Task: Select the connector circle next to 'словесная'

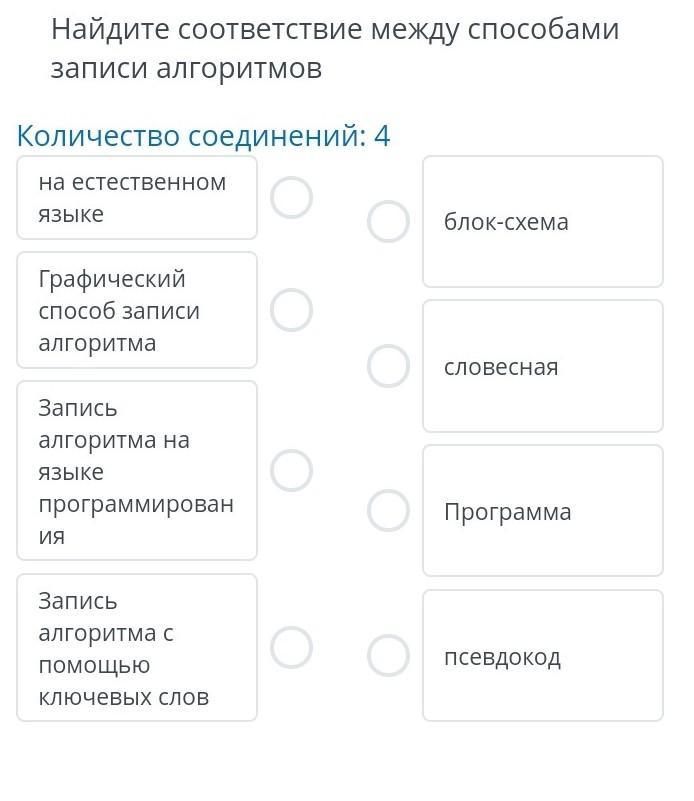Action: pos(388,366)
